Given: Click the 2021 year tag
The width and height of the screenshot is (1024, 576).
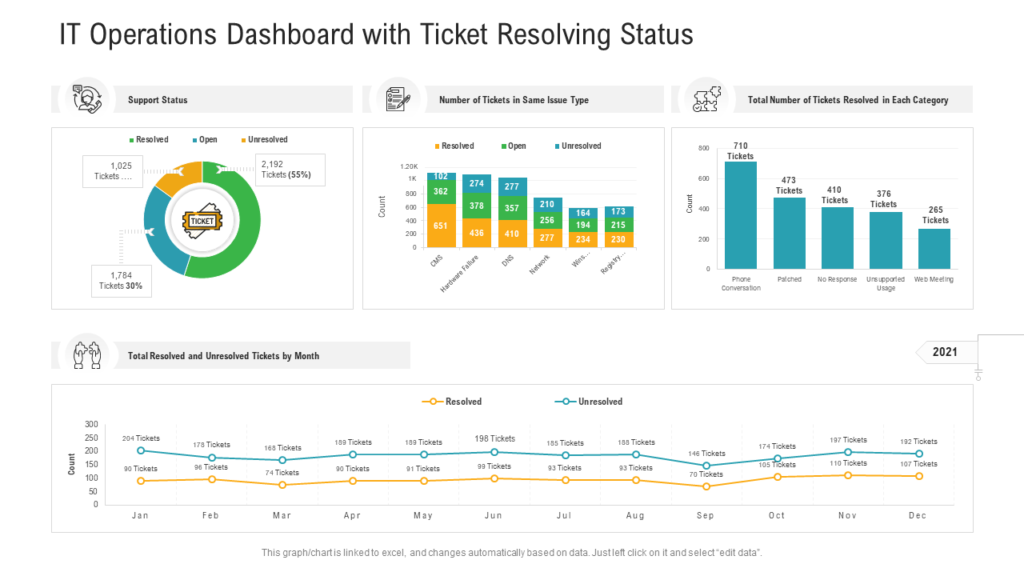Looking at the screenshot, I should [x=944, y=352].
